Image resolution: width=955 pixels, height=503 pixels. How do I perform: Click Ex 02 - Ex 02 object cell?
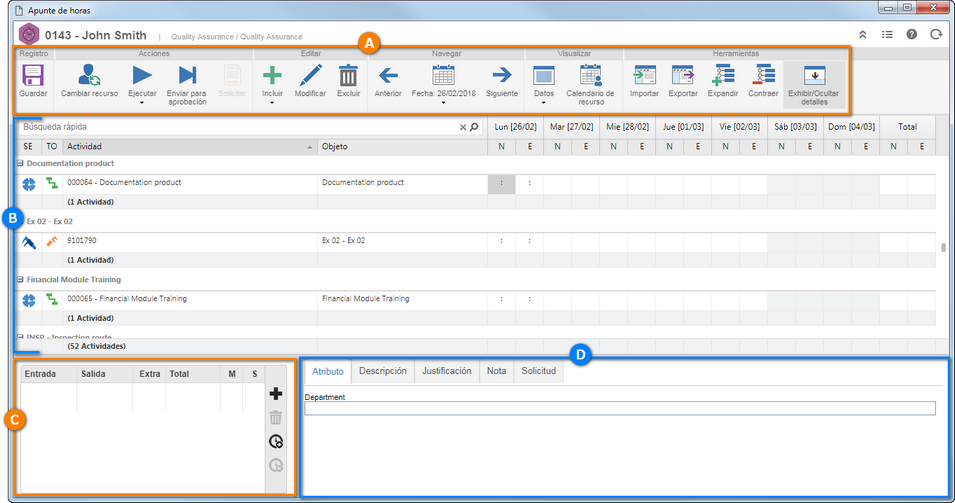click(x=402, y=241)
